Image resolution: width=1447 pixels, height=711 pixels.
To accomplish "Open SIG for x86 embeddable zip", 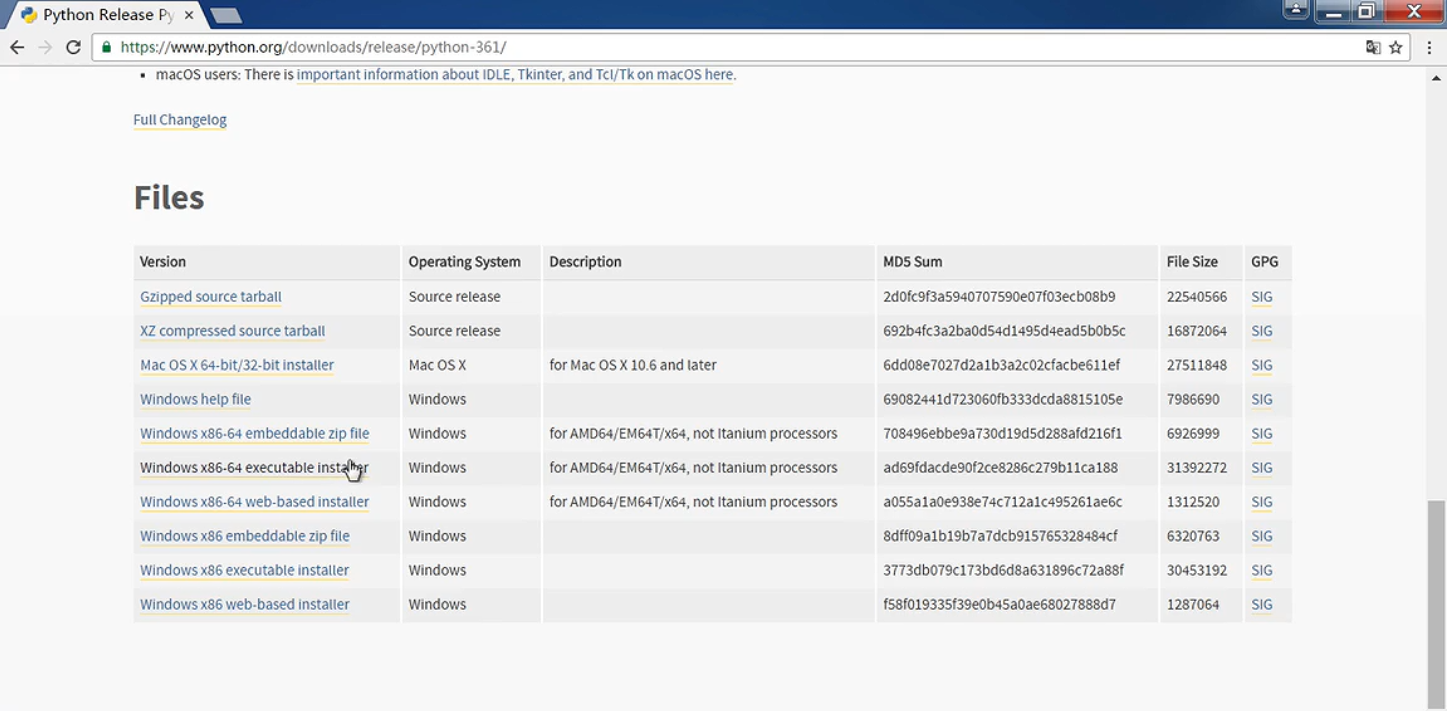I will tap(1262, 536).
